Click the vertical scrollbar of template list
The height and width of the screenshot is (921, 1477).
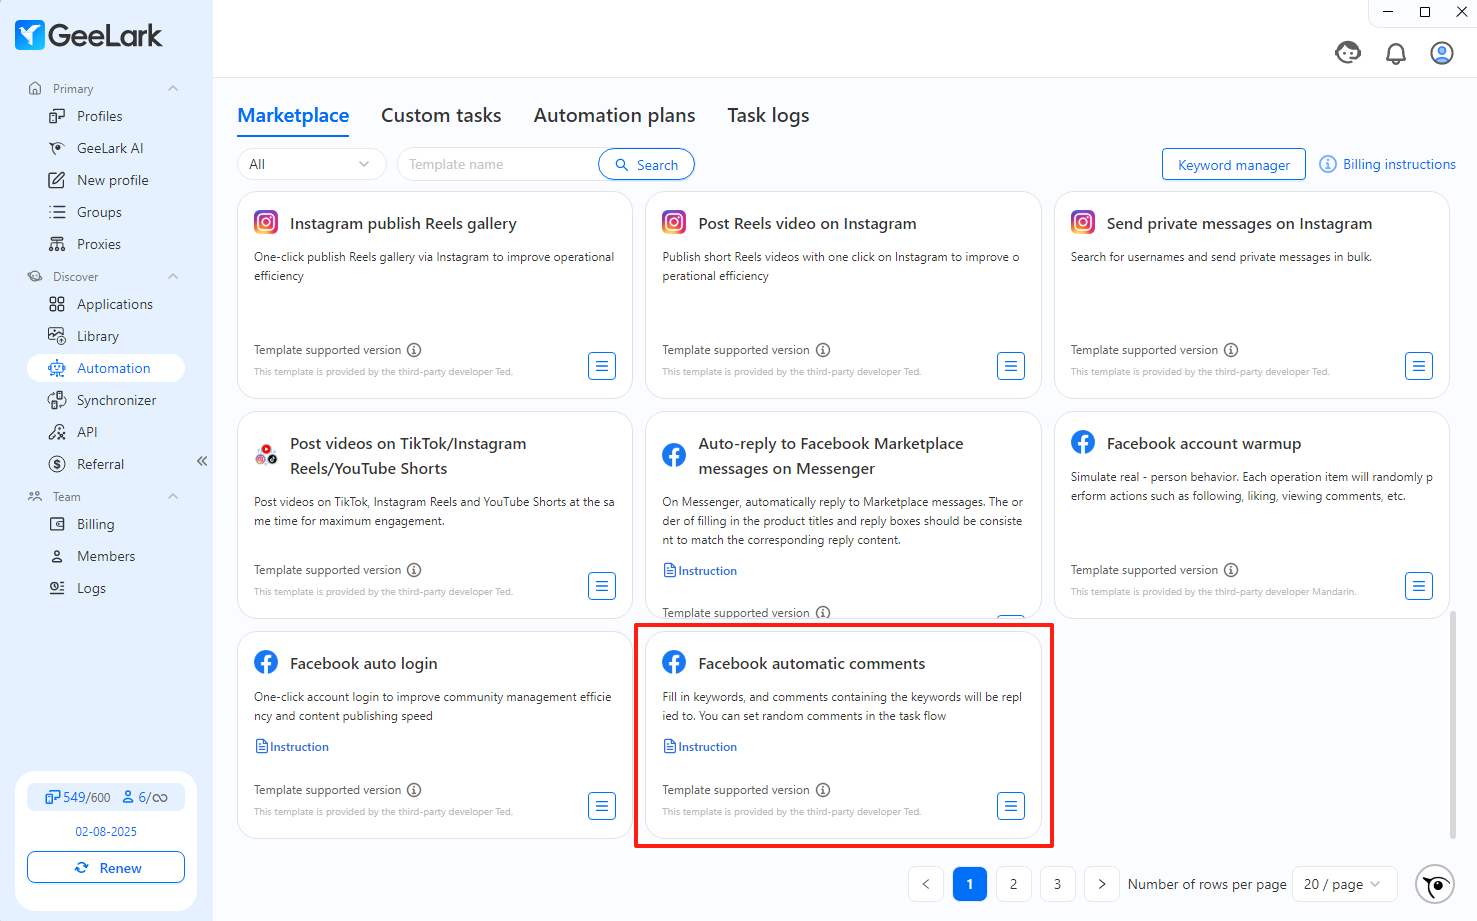[x=1453, y=725]
